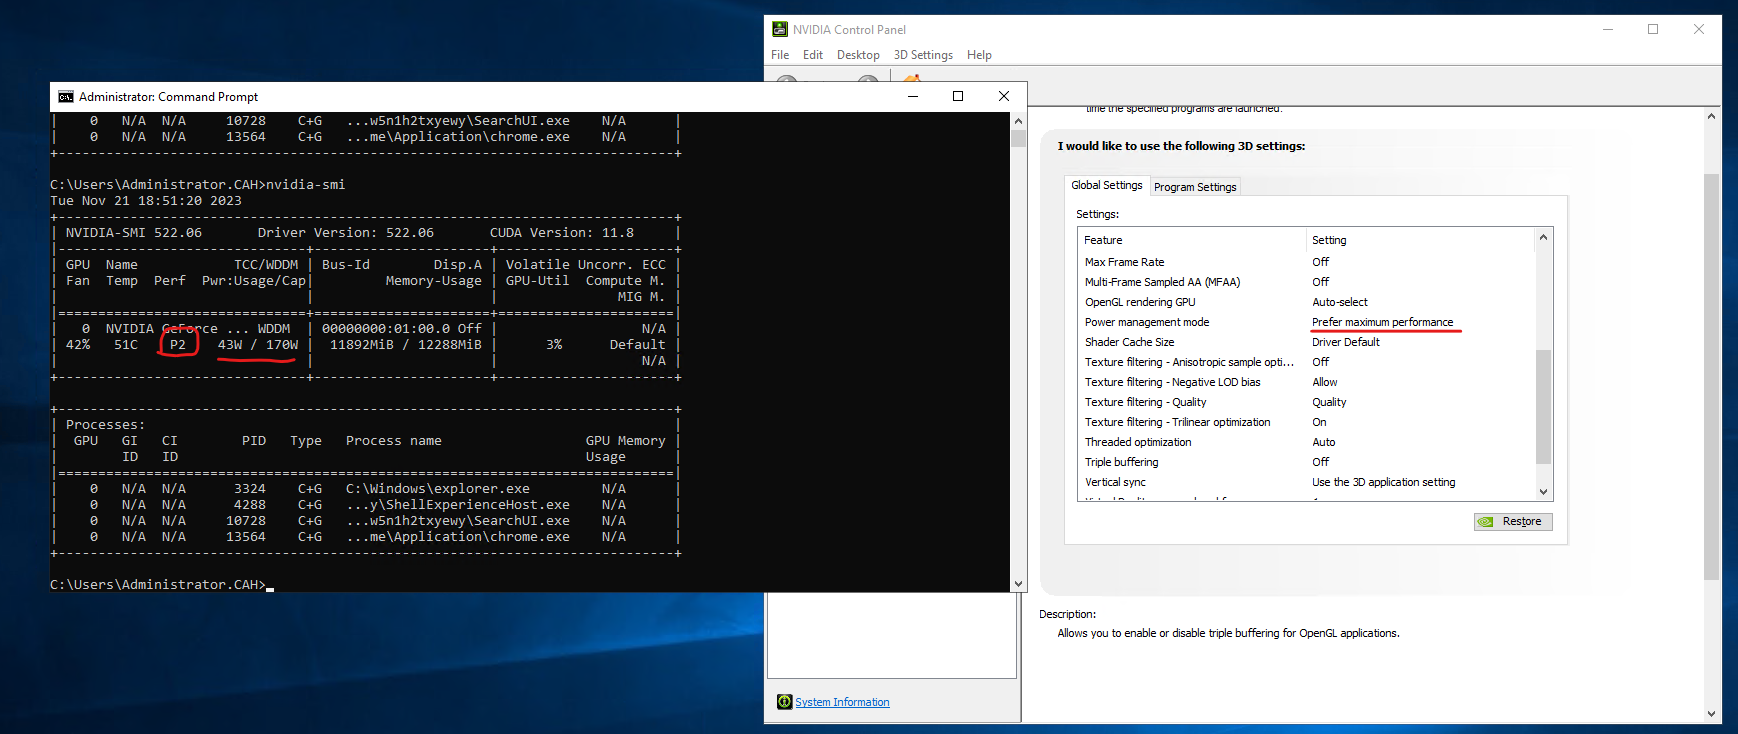The width and height of the screenshot is (1738, 734).
Task: Select the Multi-Frame Sampled AA (MFAA) row
Action: pyautogui.click(x=1306, y=282)
